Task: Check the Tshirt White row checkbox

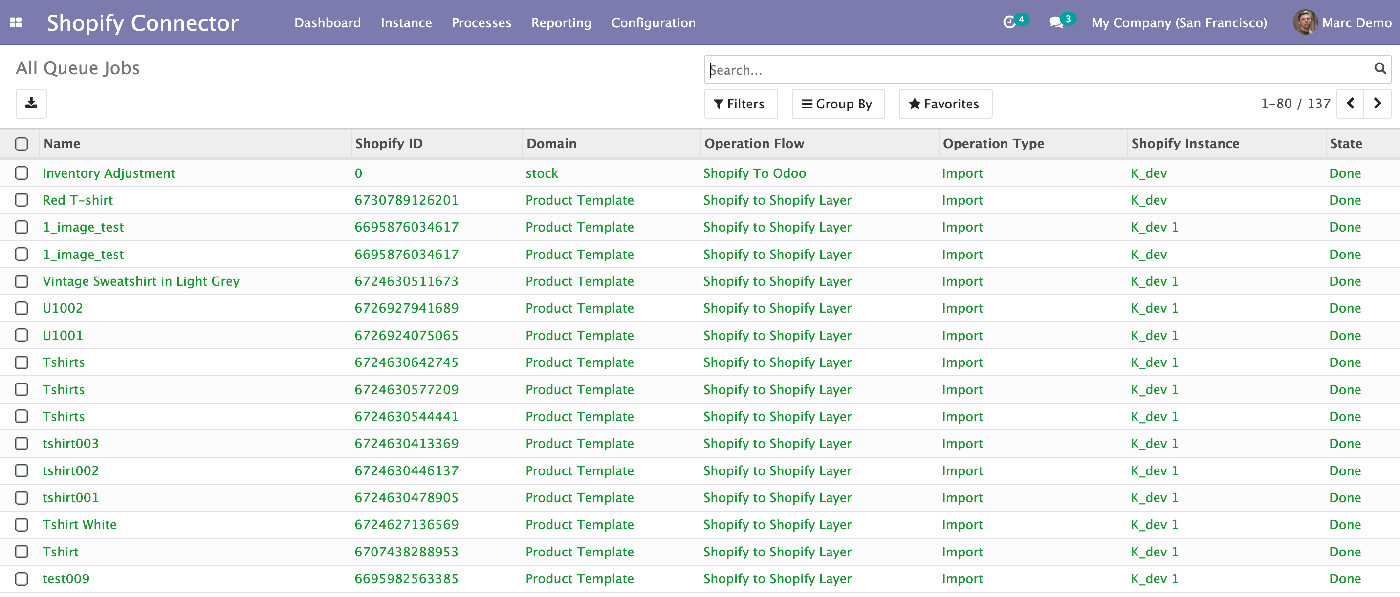Action: pos(21,524)
